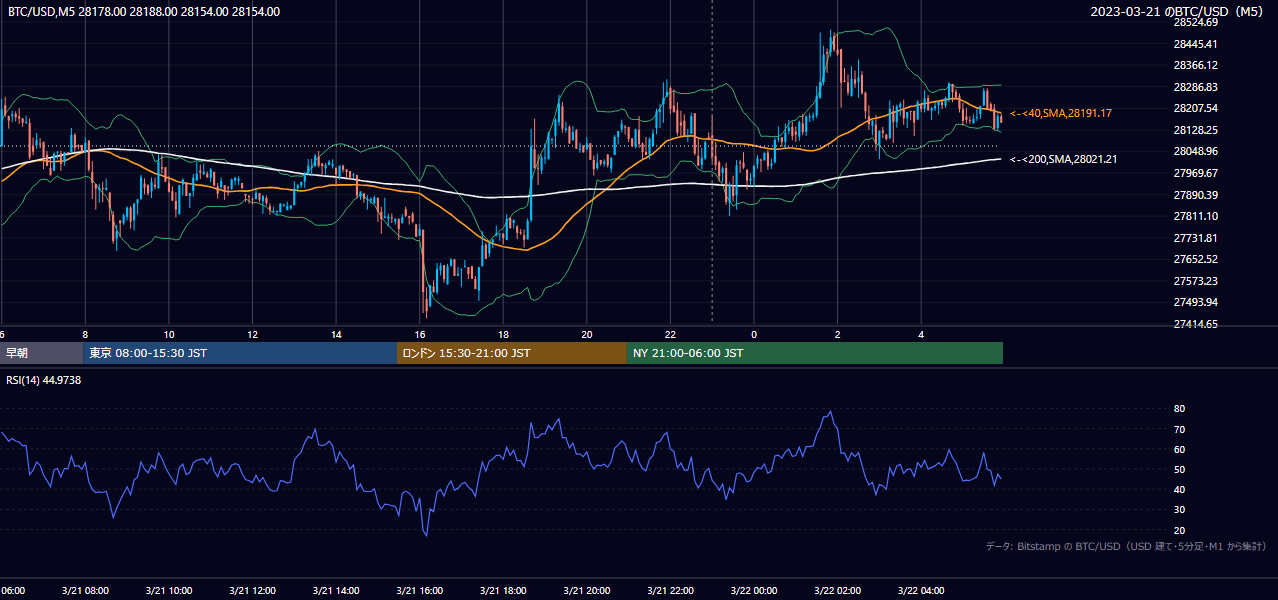Click the 3/21 20:00 time axis label

click(587, 591)
